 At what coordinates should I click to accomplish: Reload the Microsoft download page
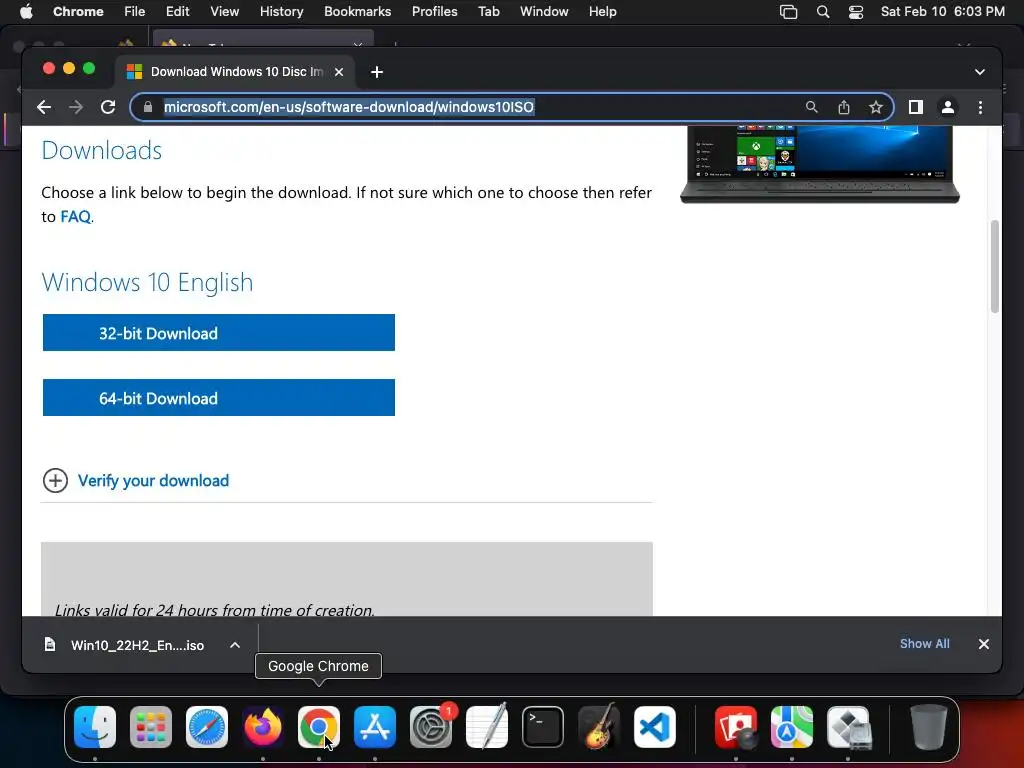pyautogui.click(x=108, y=107)
